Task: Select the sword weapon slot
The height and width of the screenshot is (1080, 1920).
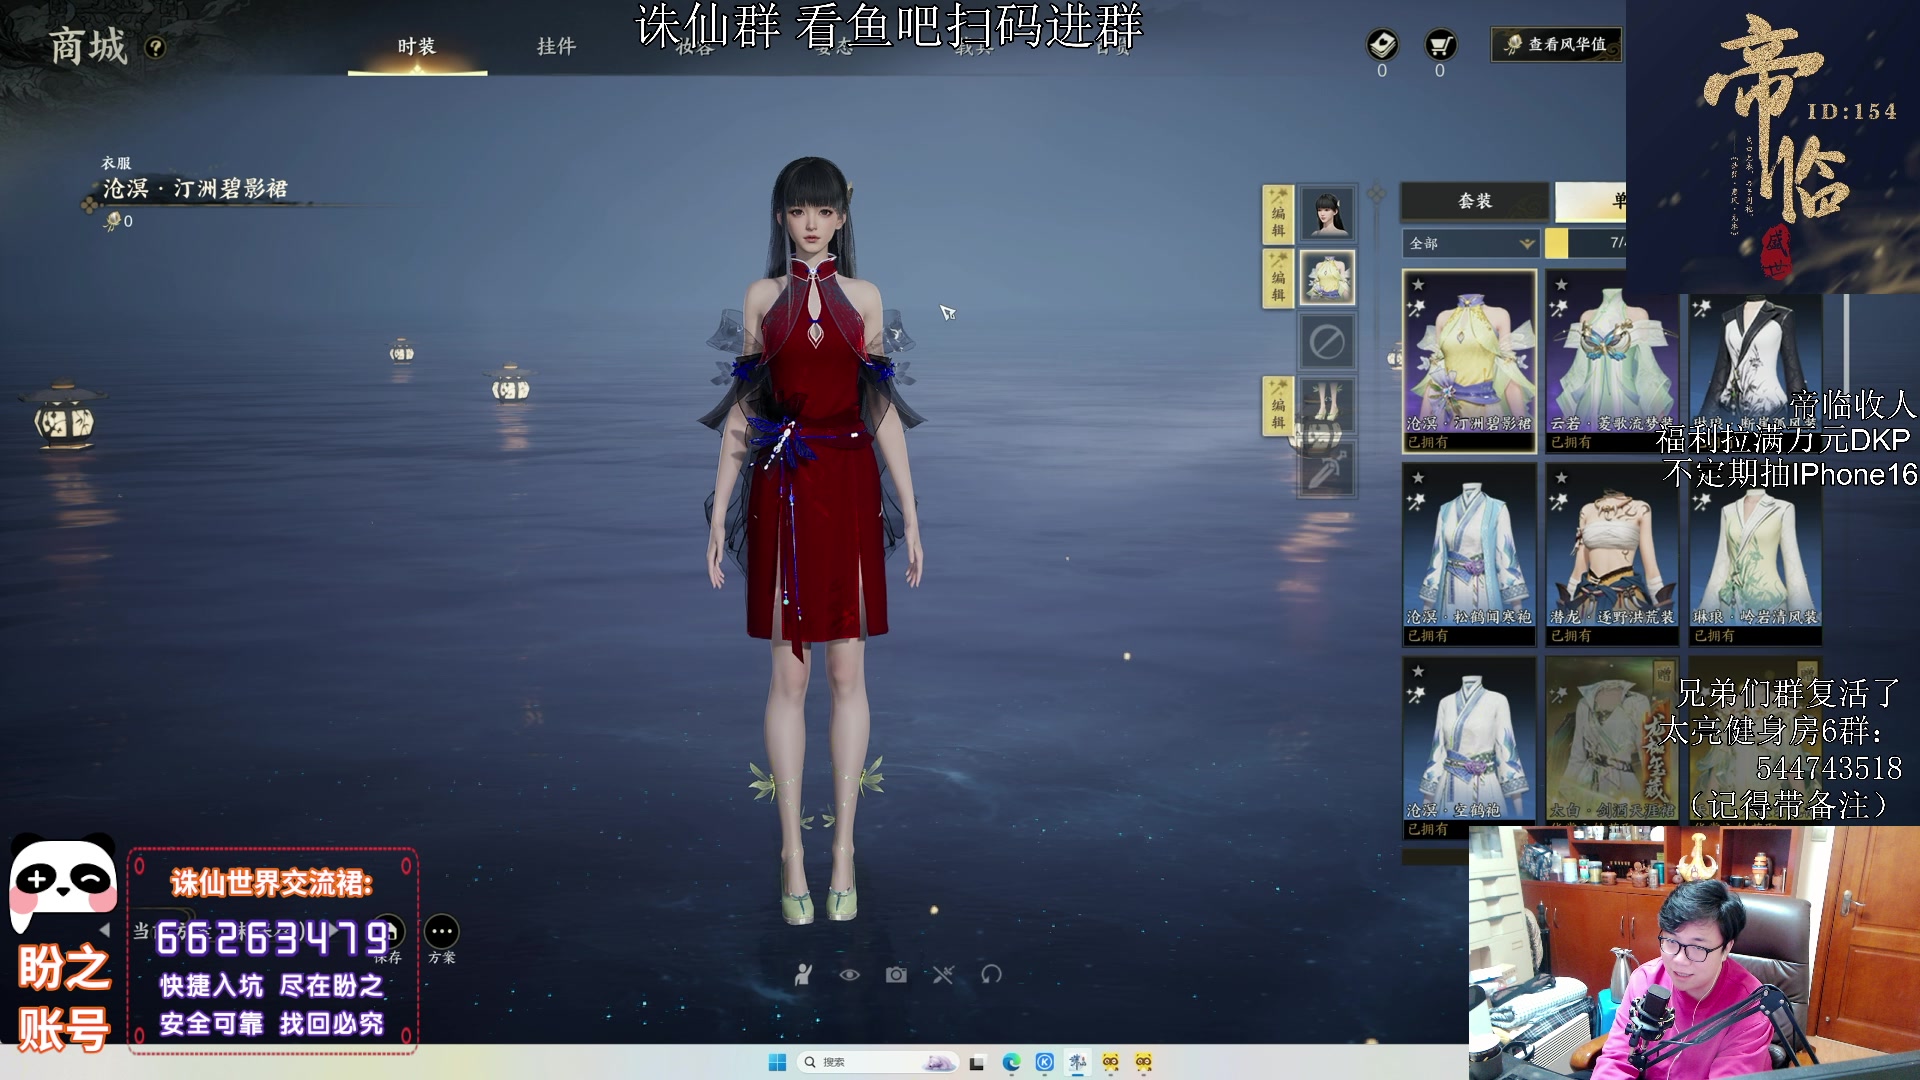Action: coord(1327,469)
